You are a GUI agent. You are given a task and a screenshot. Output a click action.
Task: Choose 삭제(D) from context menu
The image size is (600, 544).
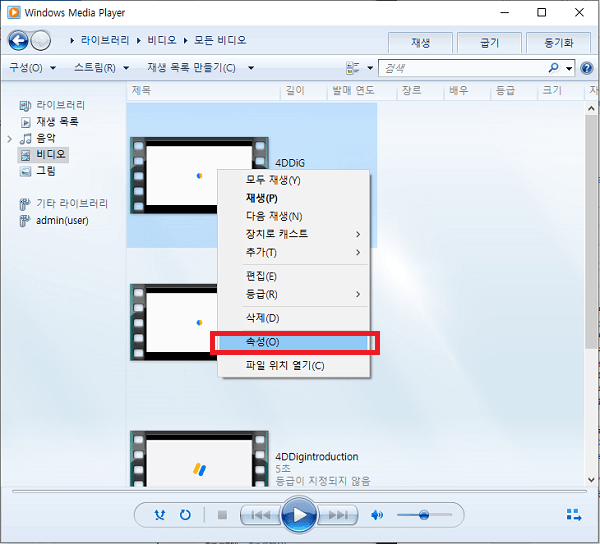(x=293, y=318)
